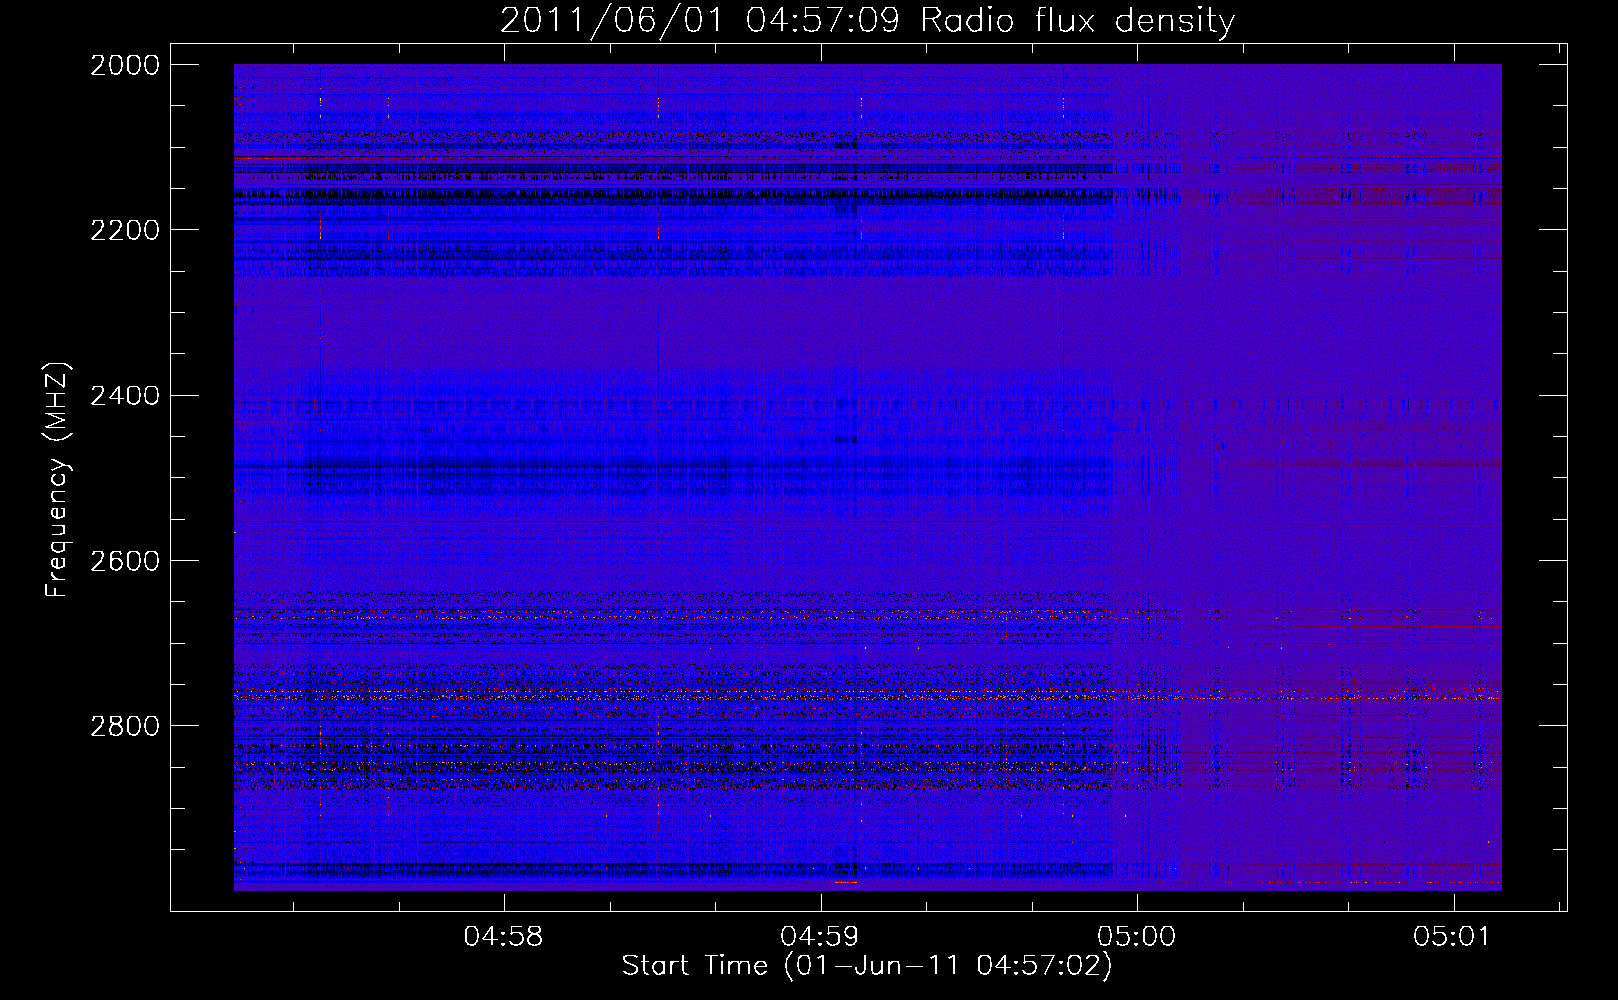Viewport: 1618px width, 1000px height.
Task: Select the 2800 frequency axis label
Action: pos(125,726)
